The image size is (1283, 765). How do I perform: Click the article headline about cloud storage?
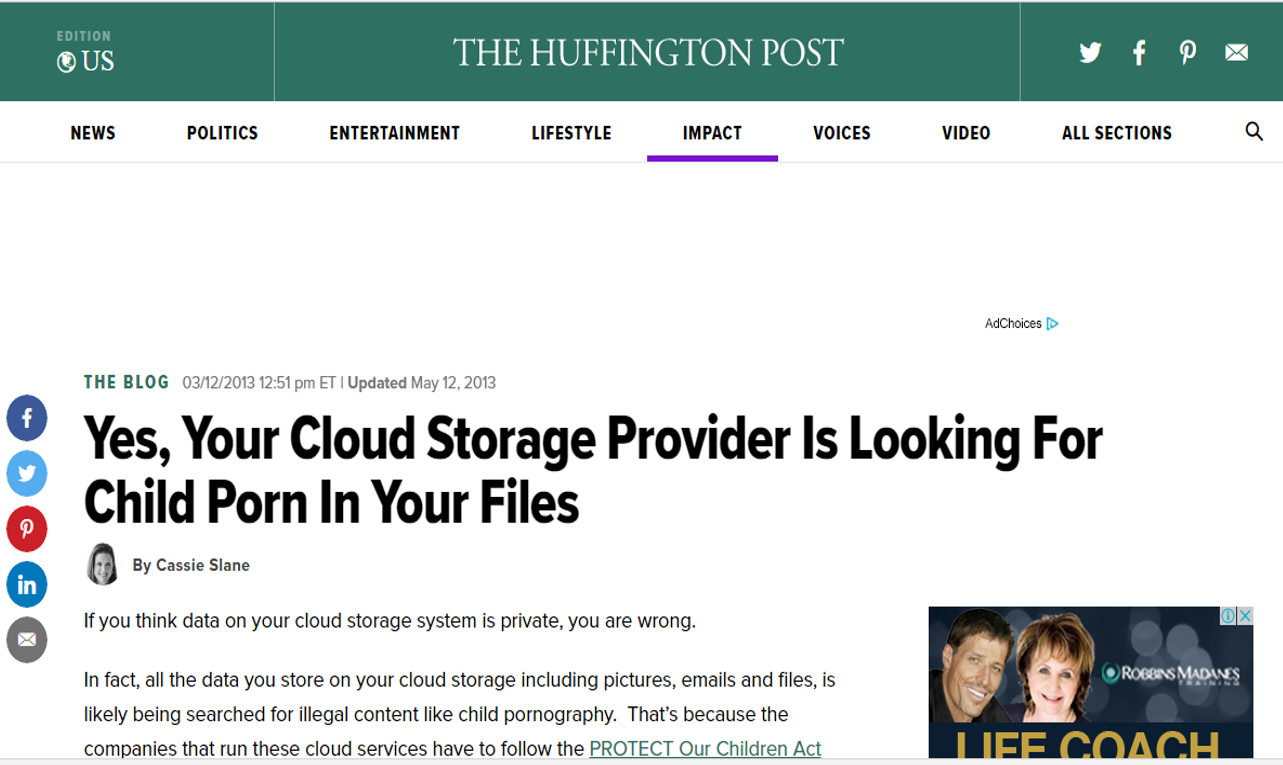point(593,469)
